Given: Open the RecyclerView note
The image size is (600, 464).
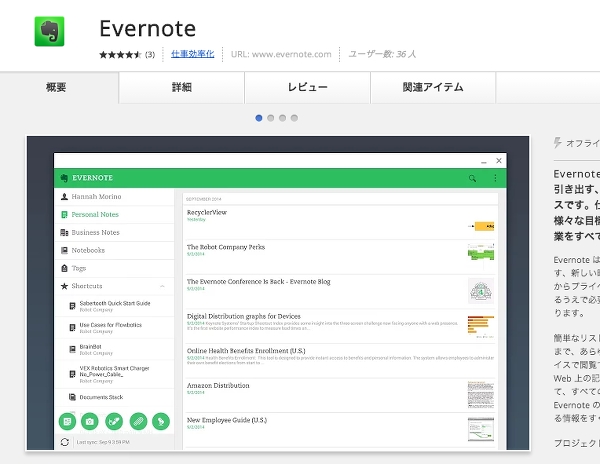Looking at the screenshot, I should 340,223.
